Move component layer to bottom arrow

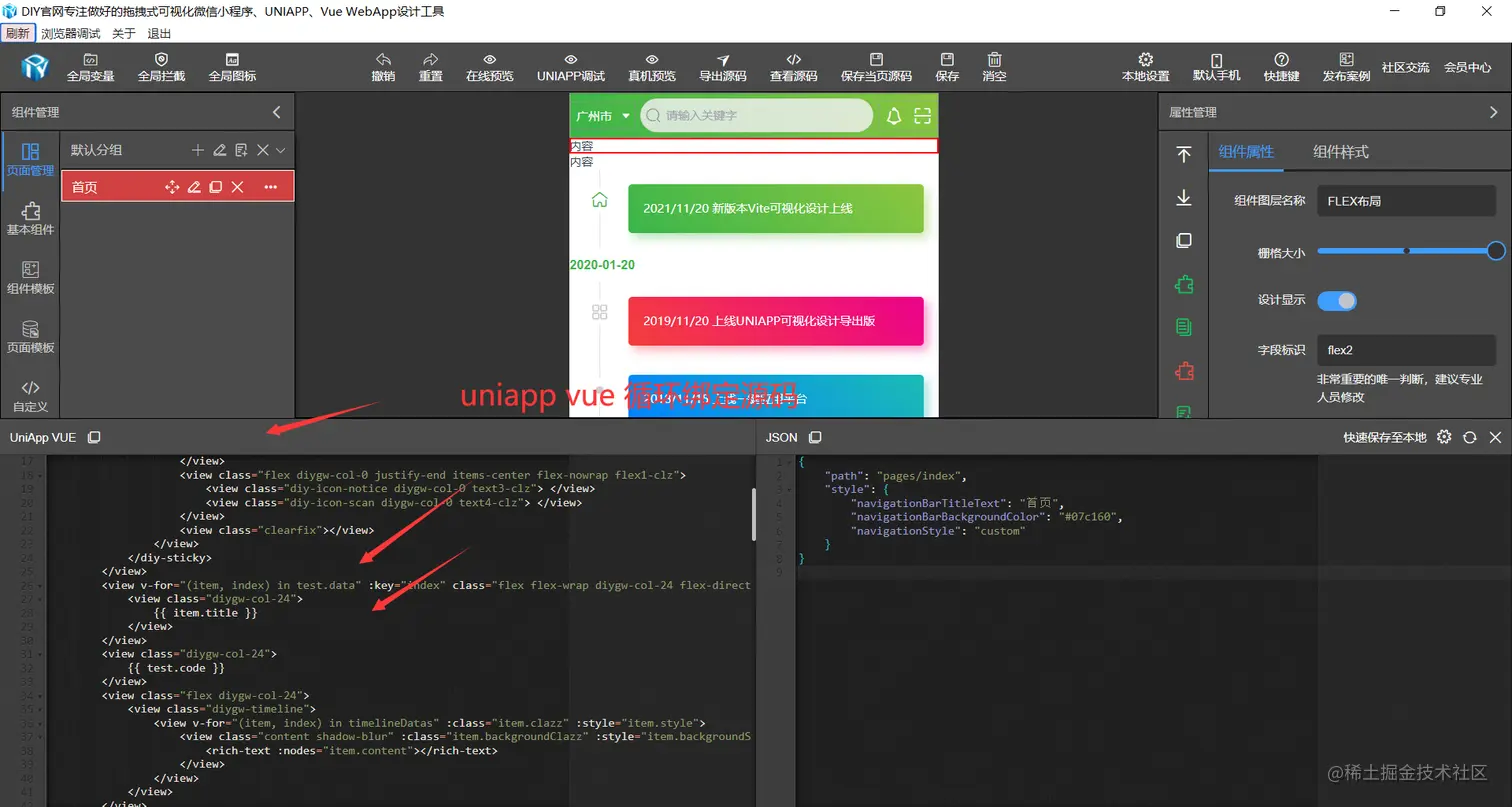point(1184,198)
